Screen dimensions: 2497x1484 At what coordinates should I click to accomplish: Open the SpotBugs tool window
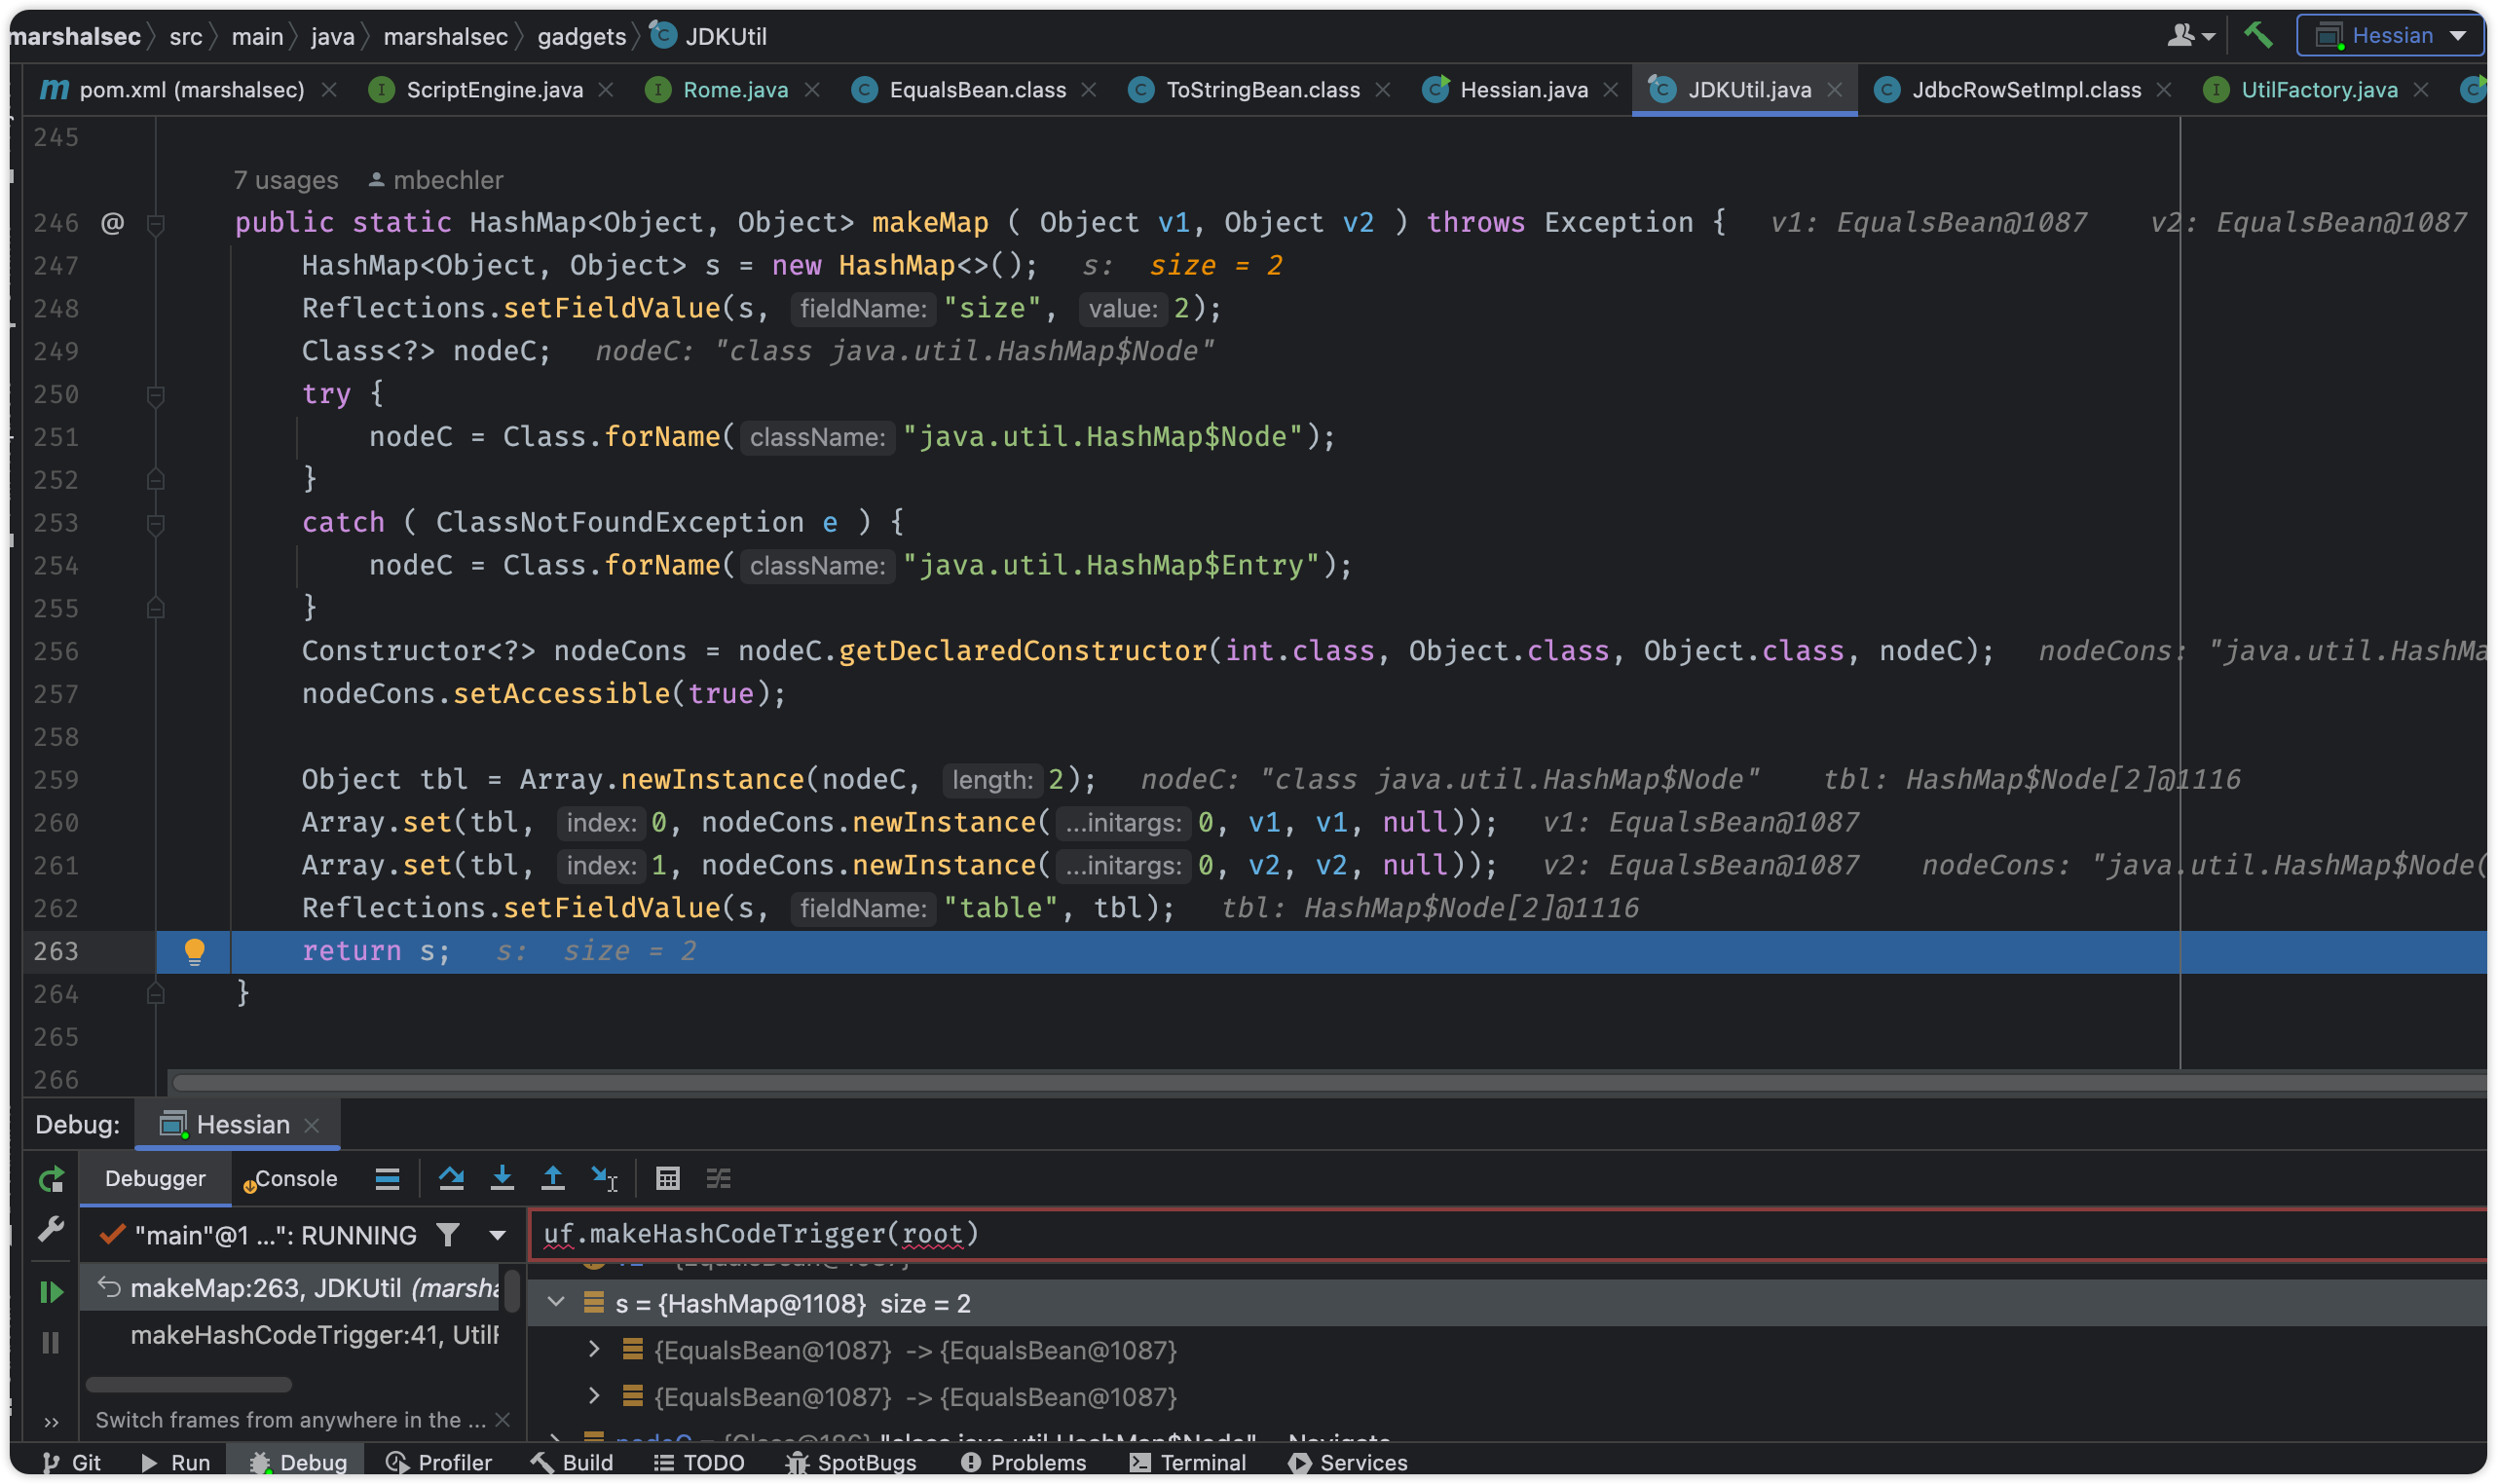point(851,1463)
